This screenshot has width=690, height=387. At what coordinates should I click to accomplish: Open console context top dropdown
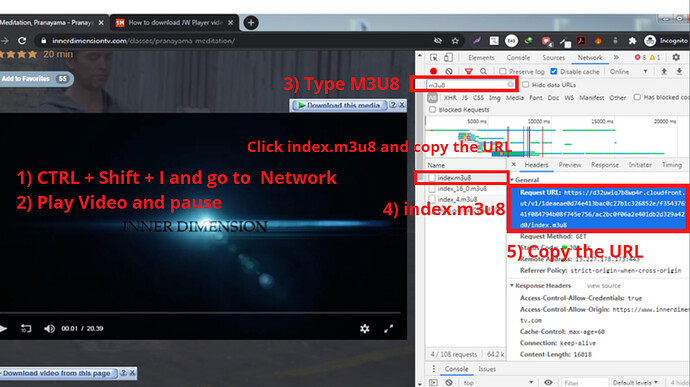pos(498,383)
